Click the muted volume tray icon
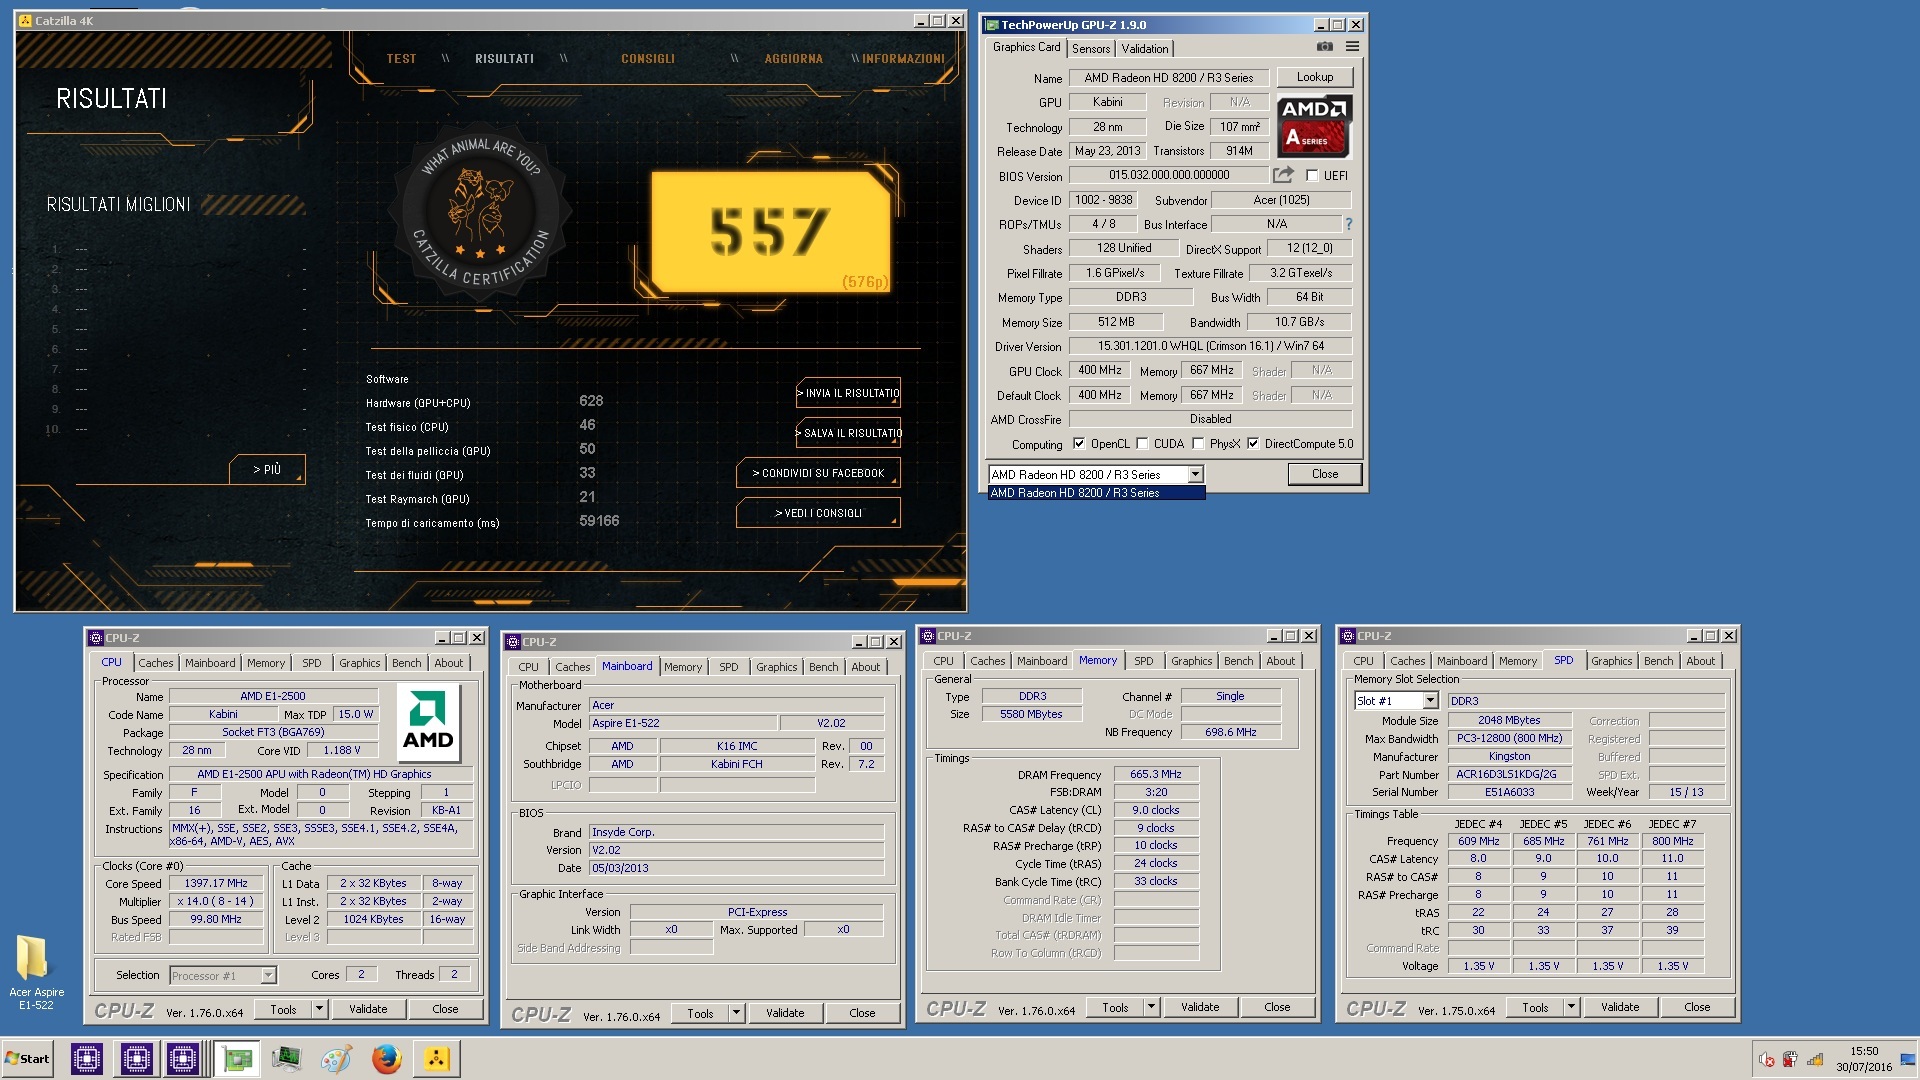This screenshot has width=1920, height=1080. point(1767,1059)
